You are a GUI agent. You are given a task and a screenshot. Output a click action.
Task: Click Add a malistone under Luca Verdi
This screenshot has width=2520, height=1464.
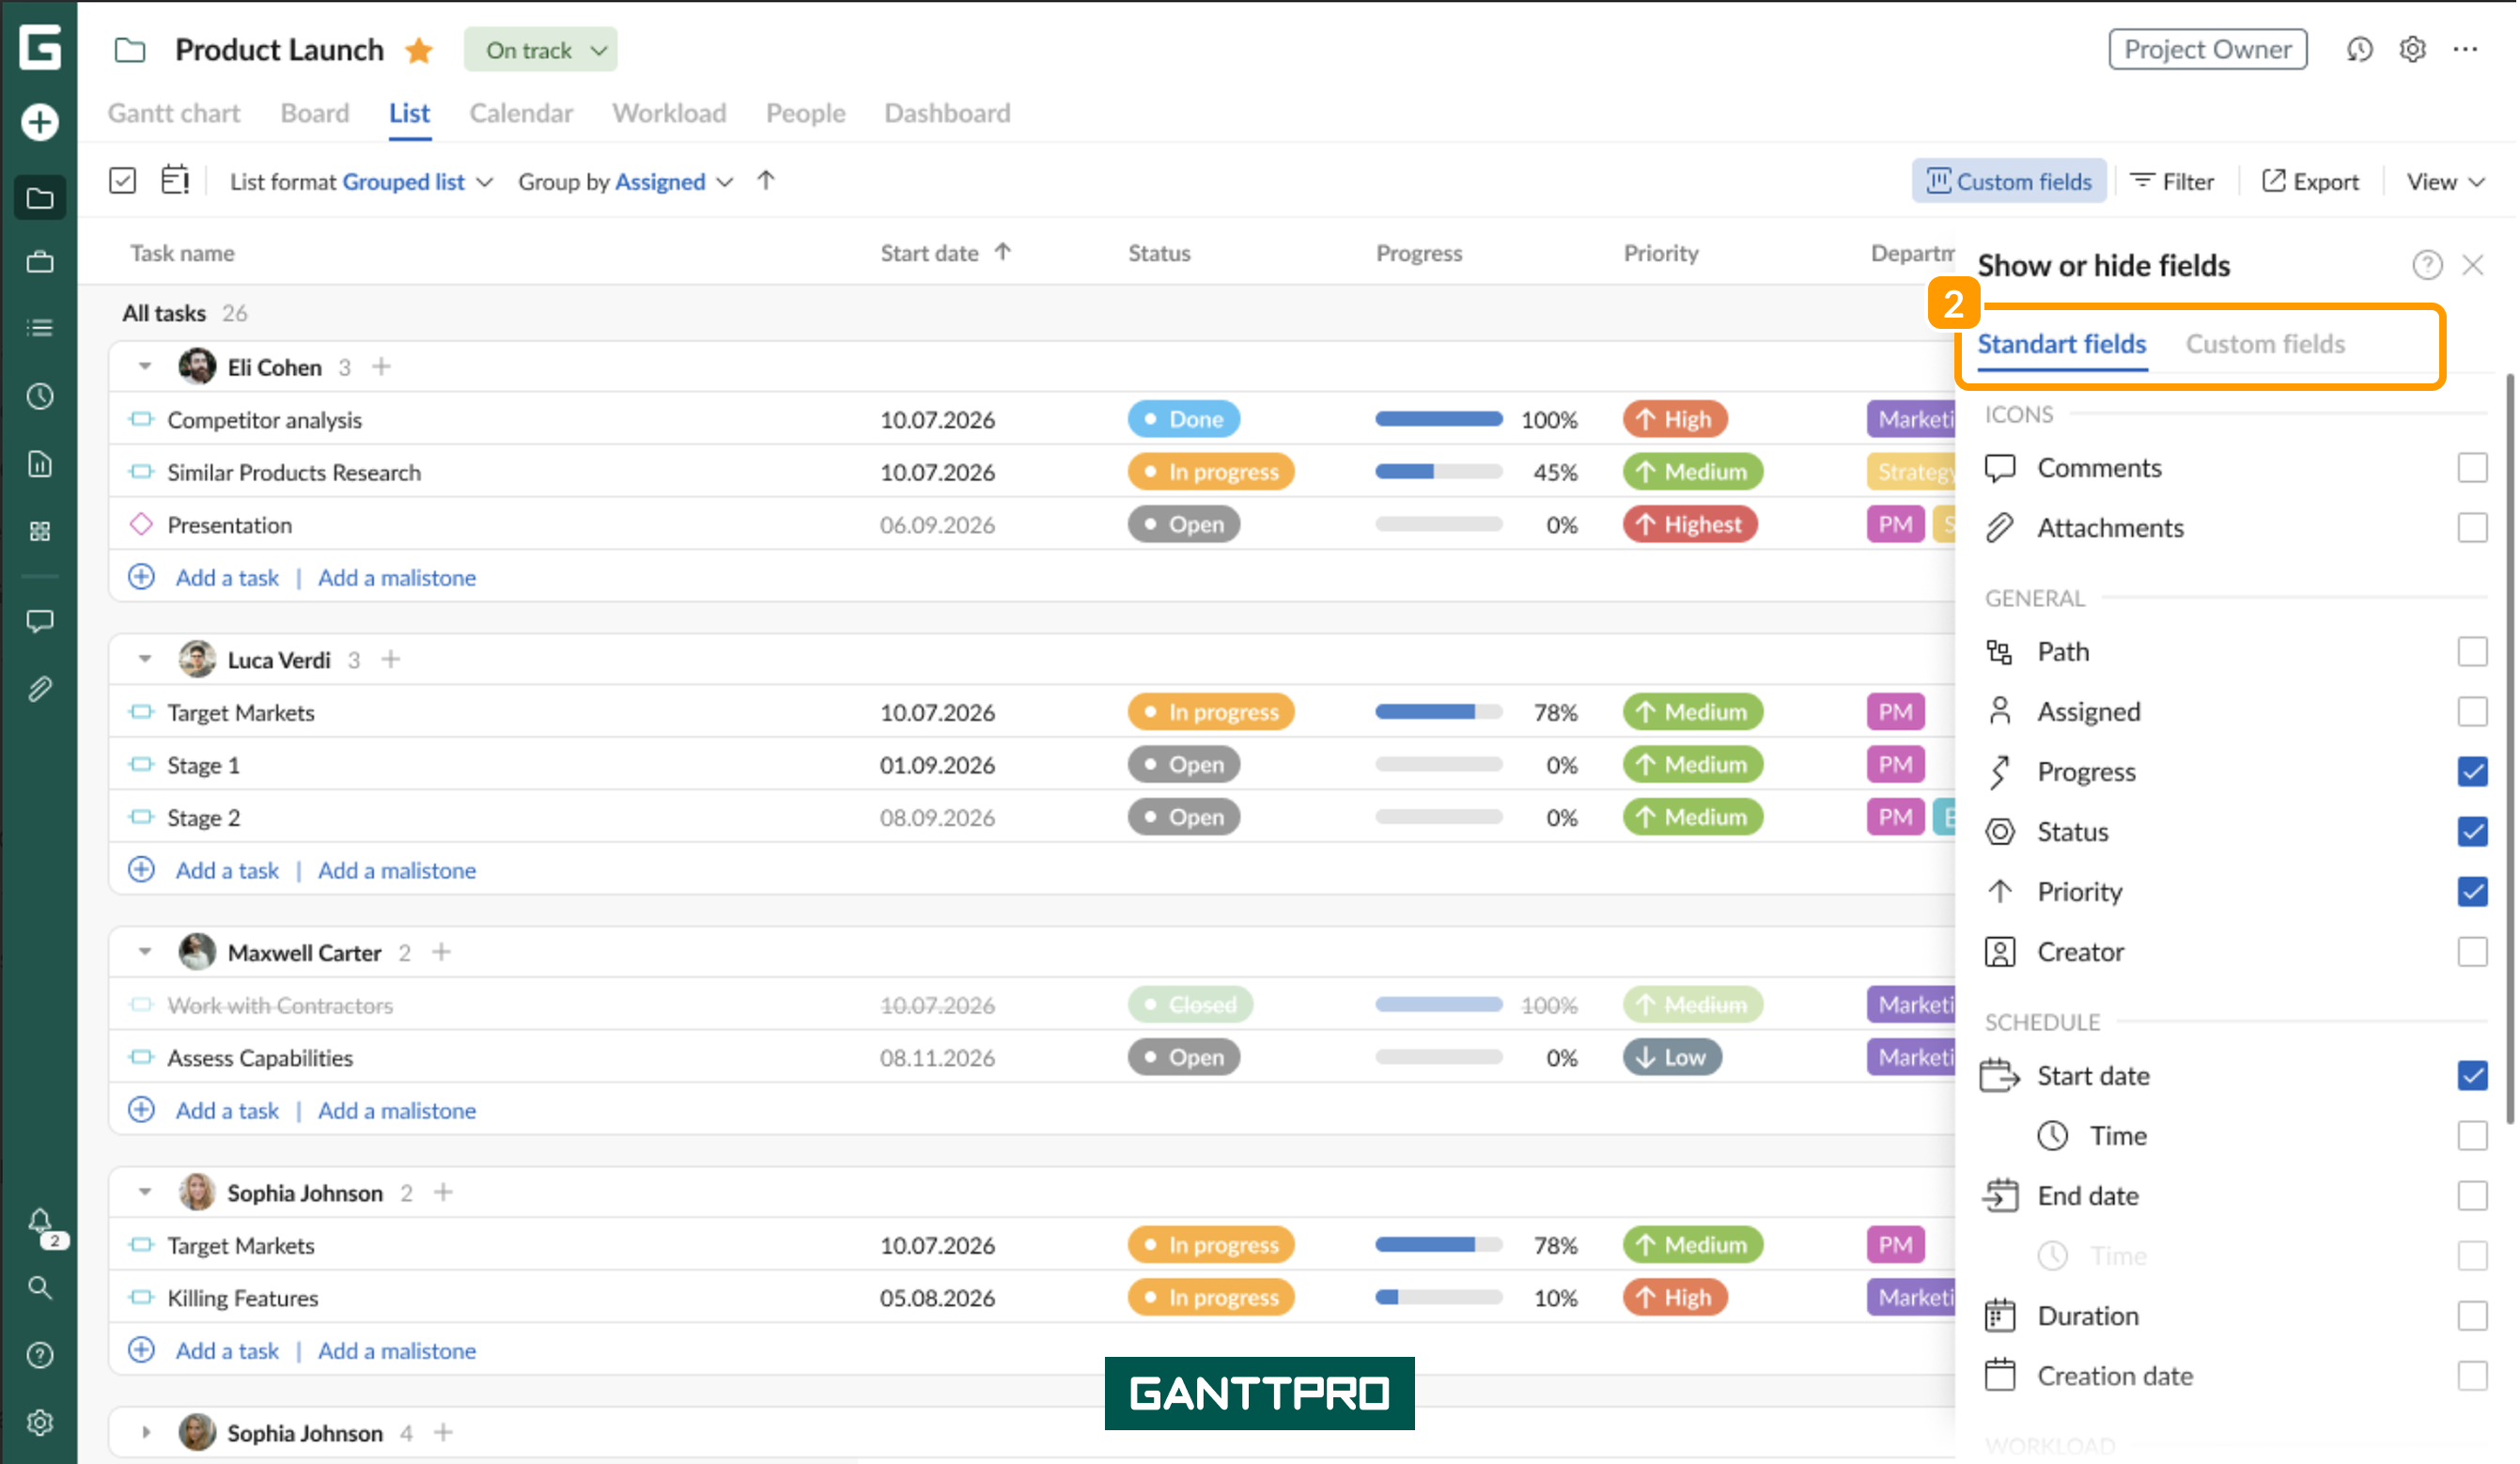pyautogui.click(x=397, y=870)
